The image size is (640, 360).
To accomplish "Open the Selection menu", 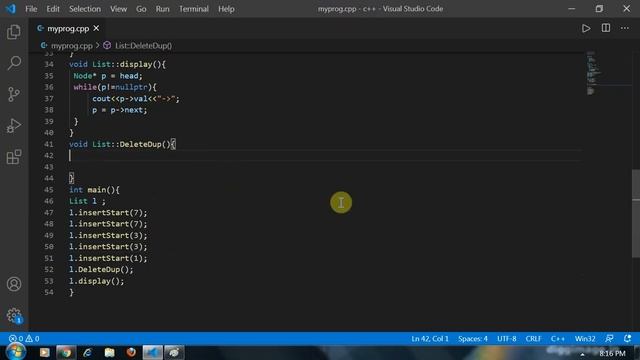I will click(x=84, y=9).
